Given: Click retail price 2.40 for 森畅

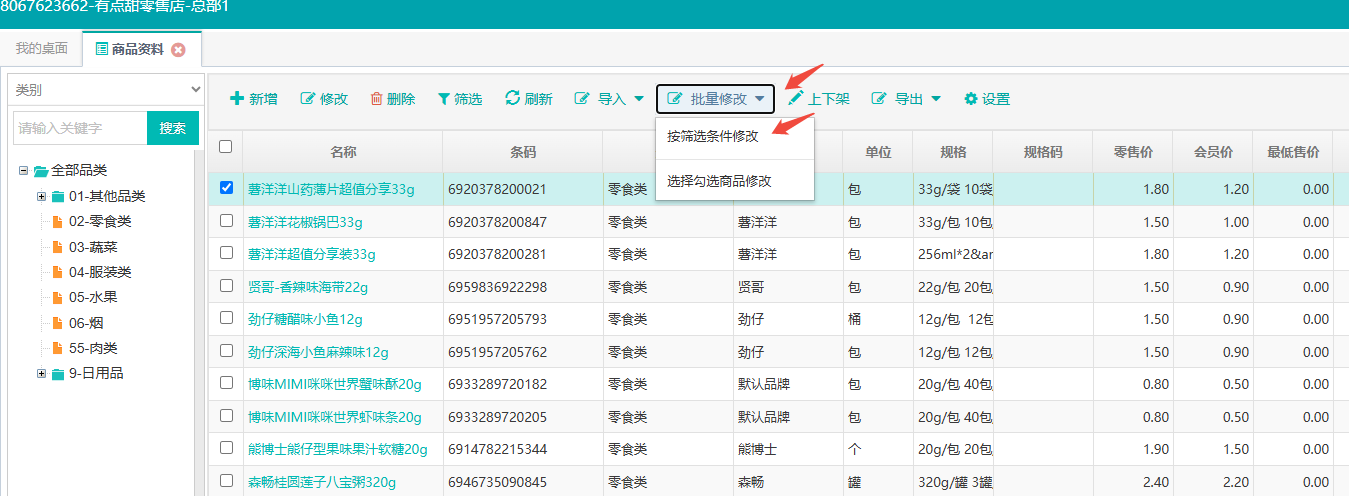Looking at the screenshot, I should (x=1134, y=483).
